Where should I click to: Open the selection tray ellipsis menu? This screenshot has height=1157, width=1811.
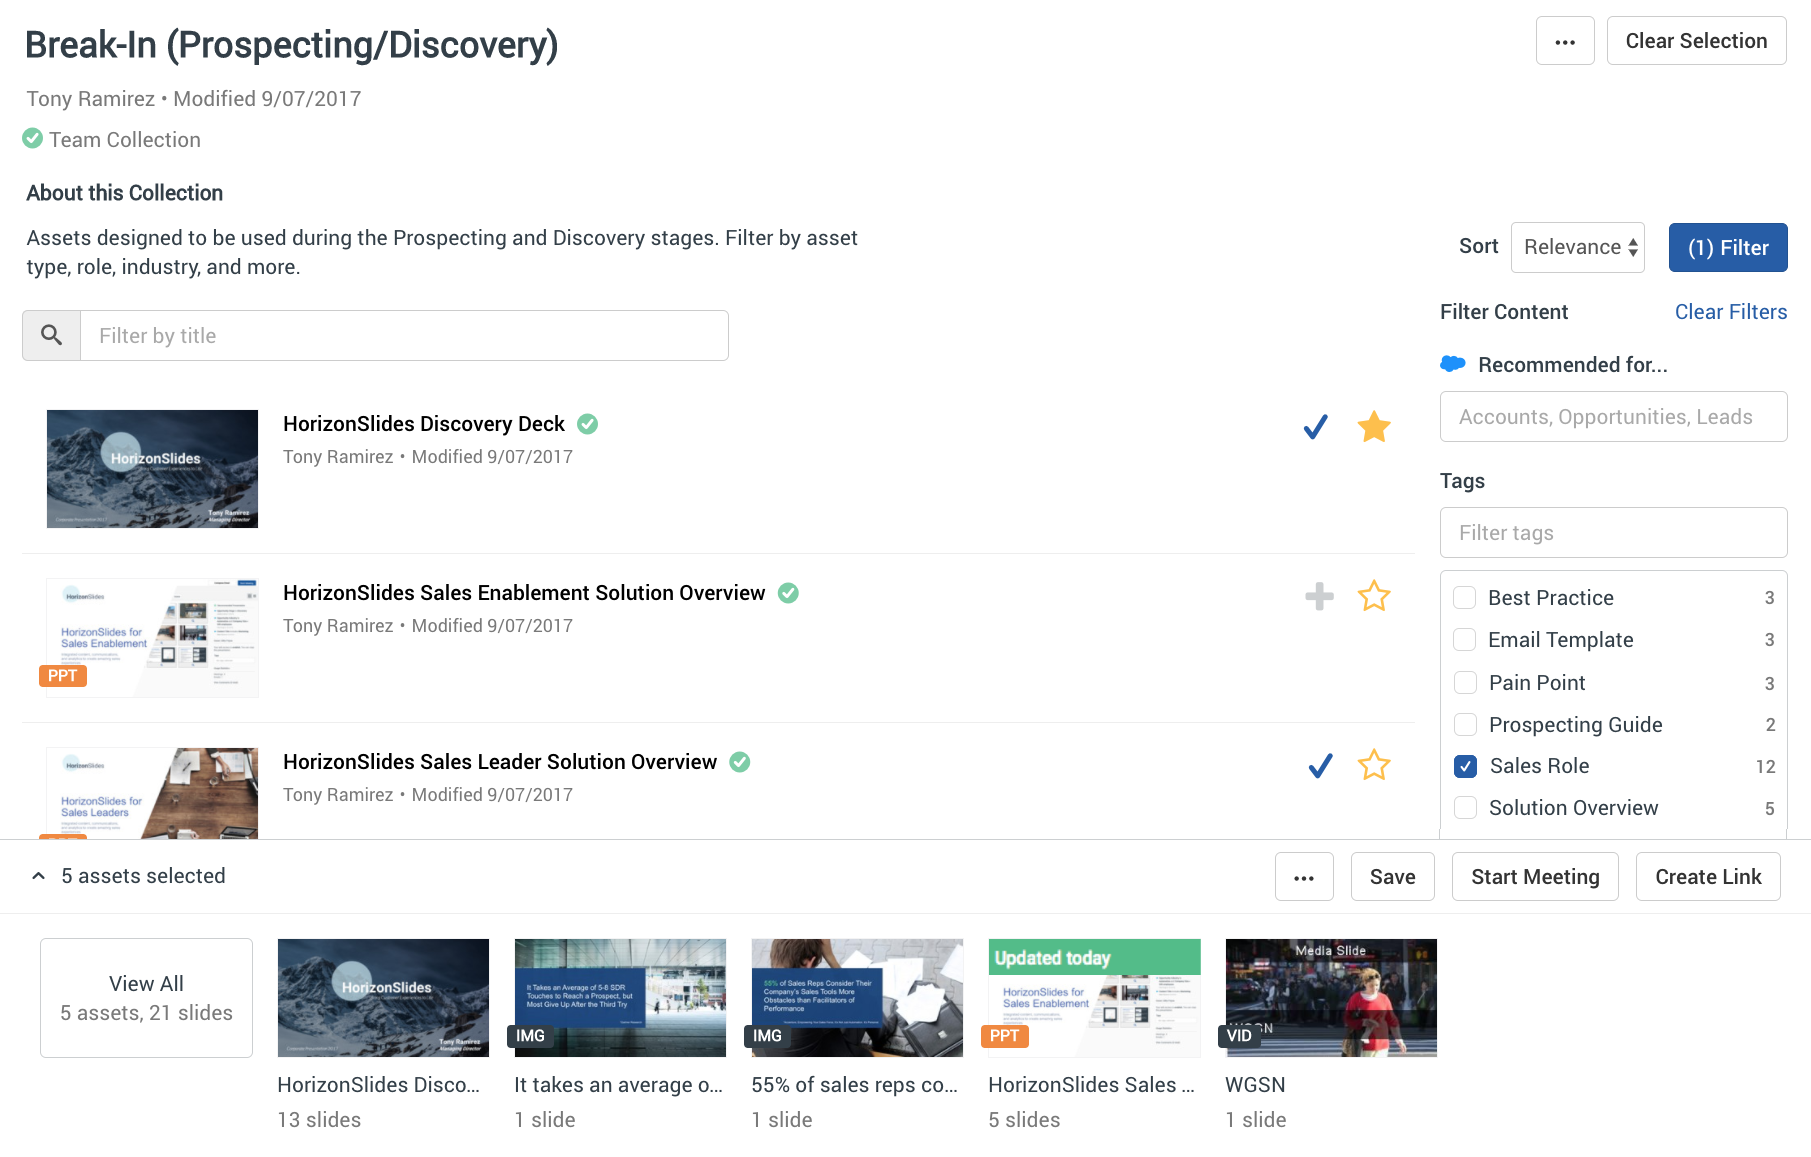(x=1304, y=877)
